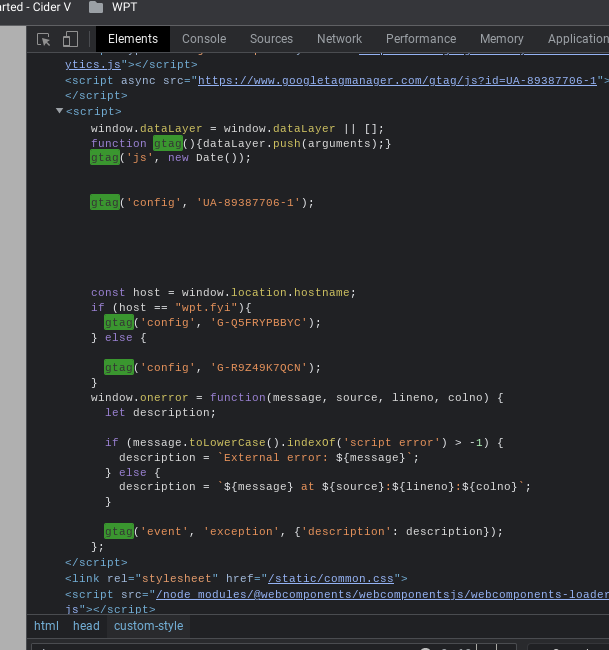Click the '} else {' line after G-Q5FRYPBBYC
The height and width of the screenshot is (650, 609).
click(x=119, y=337)
